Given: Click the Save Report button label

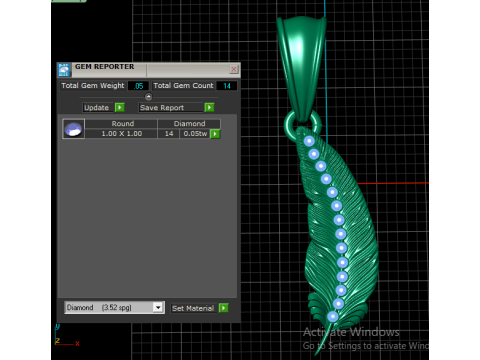Looking at the screenshot, I should click(171, 108).
